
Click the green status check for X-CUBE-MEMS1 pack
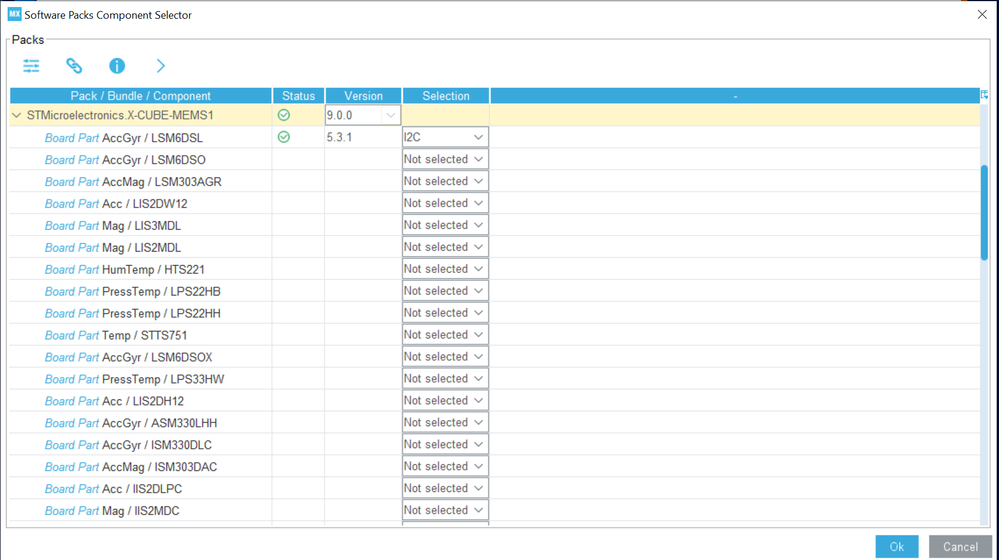tap(284, 115)
